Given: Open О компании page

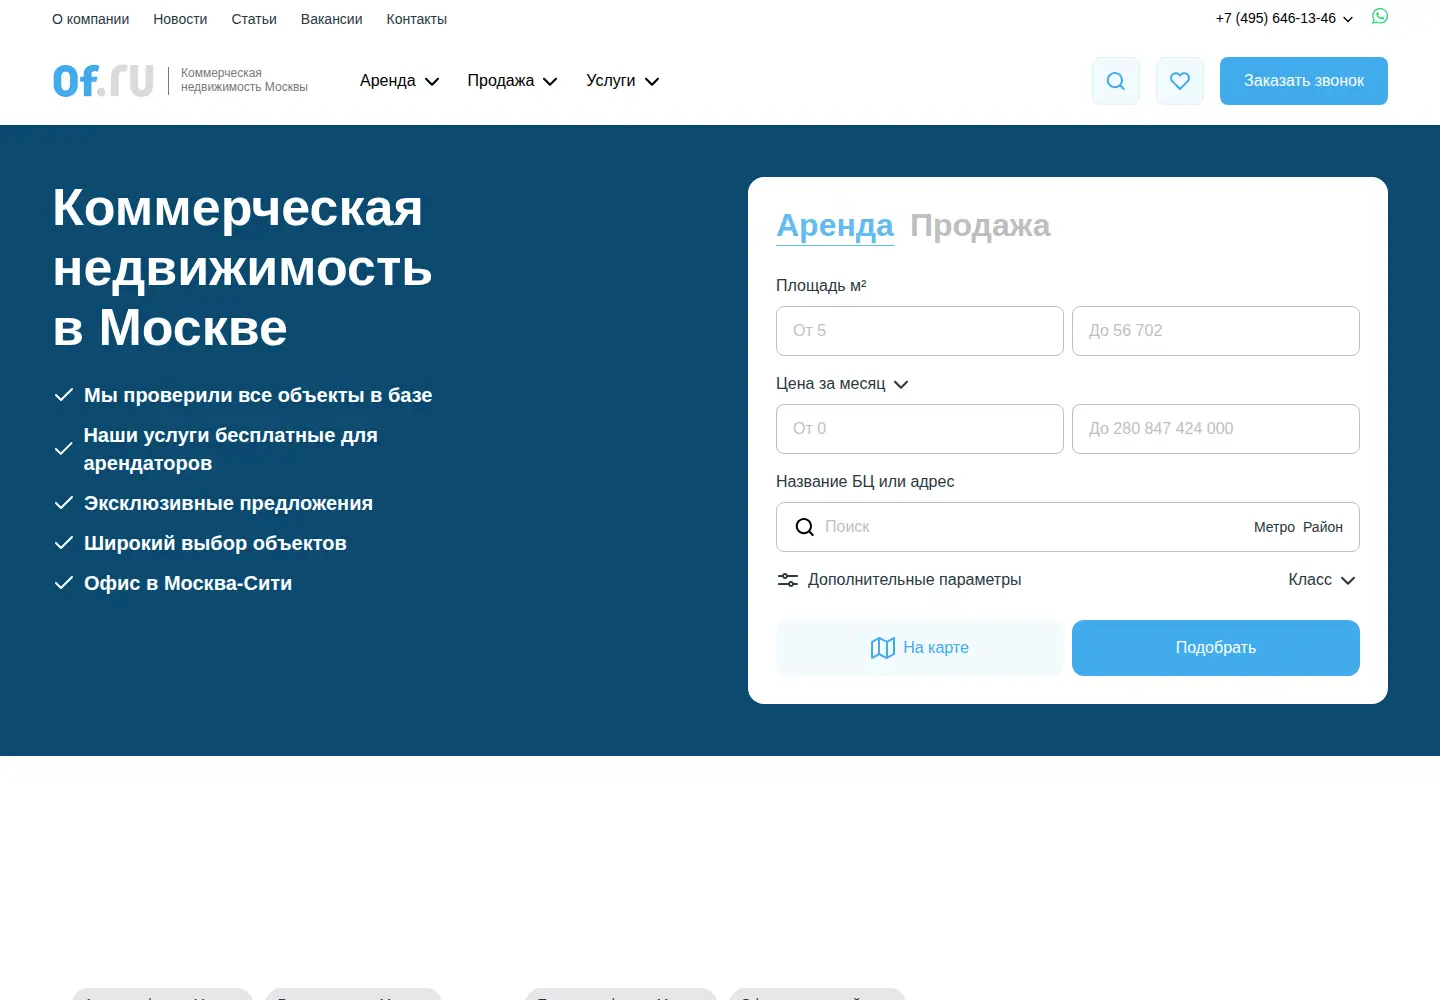Looking at the screenshot, I should (x=90, y=19).
